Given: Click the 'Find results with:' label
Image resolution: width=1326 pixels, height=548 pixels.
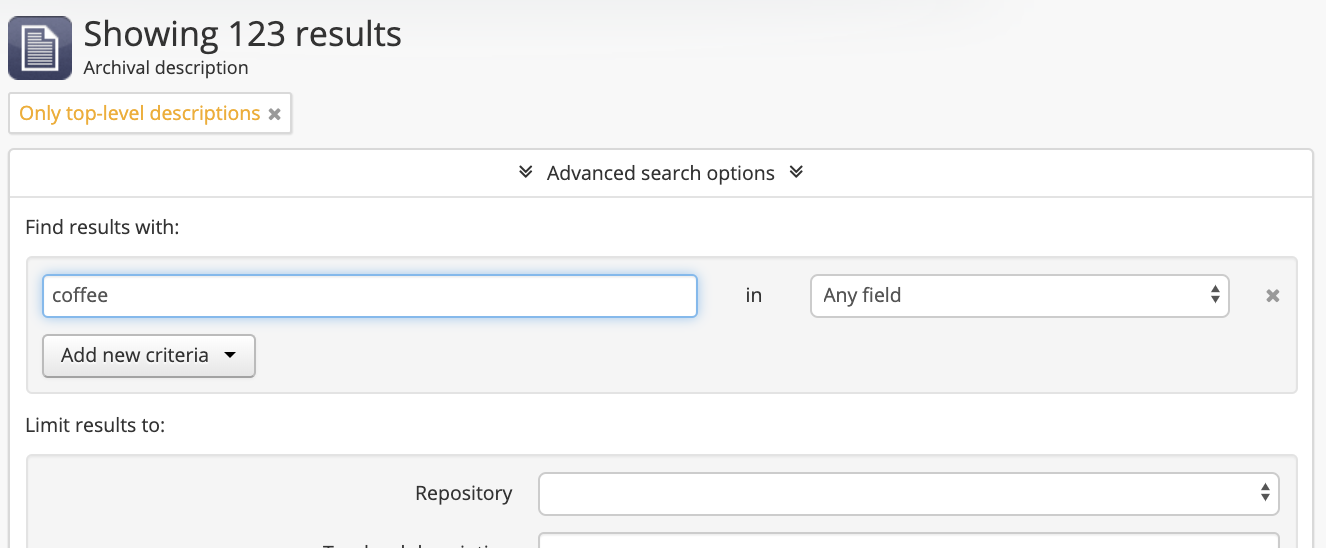Looking at the screenshot, I should (x=102, y=227).
